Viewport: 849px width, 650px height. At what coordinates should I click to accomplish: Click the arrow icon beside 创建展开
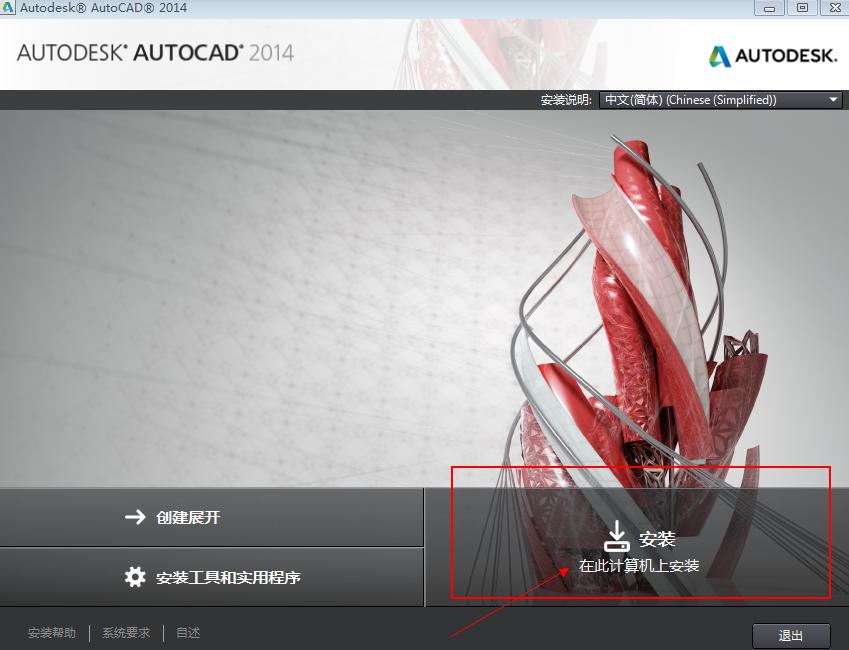(134, 517)
